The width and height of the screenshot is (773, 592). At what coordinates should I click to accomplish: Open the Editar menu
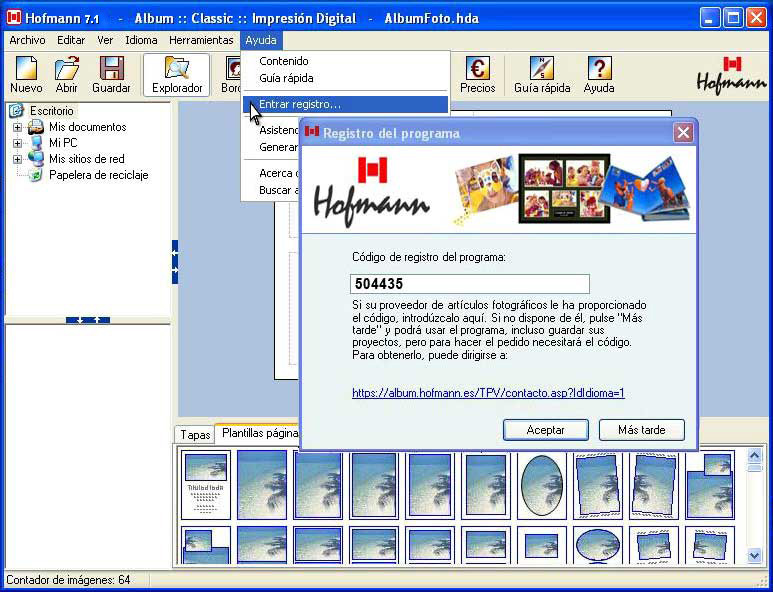71,40
